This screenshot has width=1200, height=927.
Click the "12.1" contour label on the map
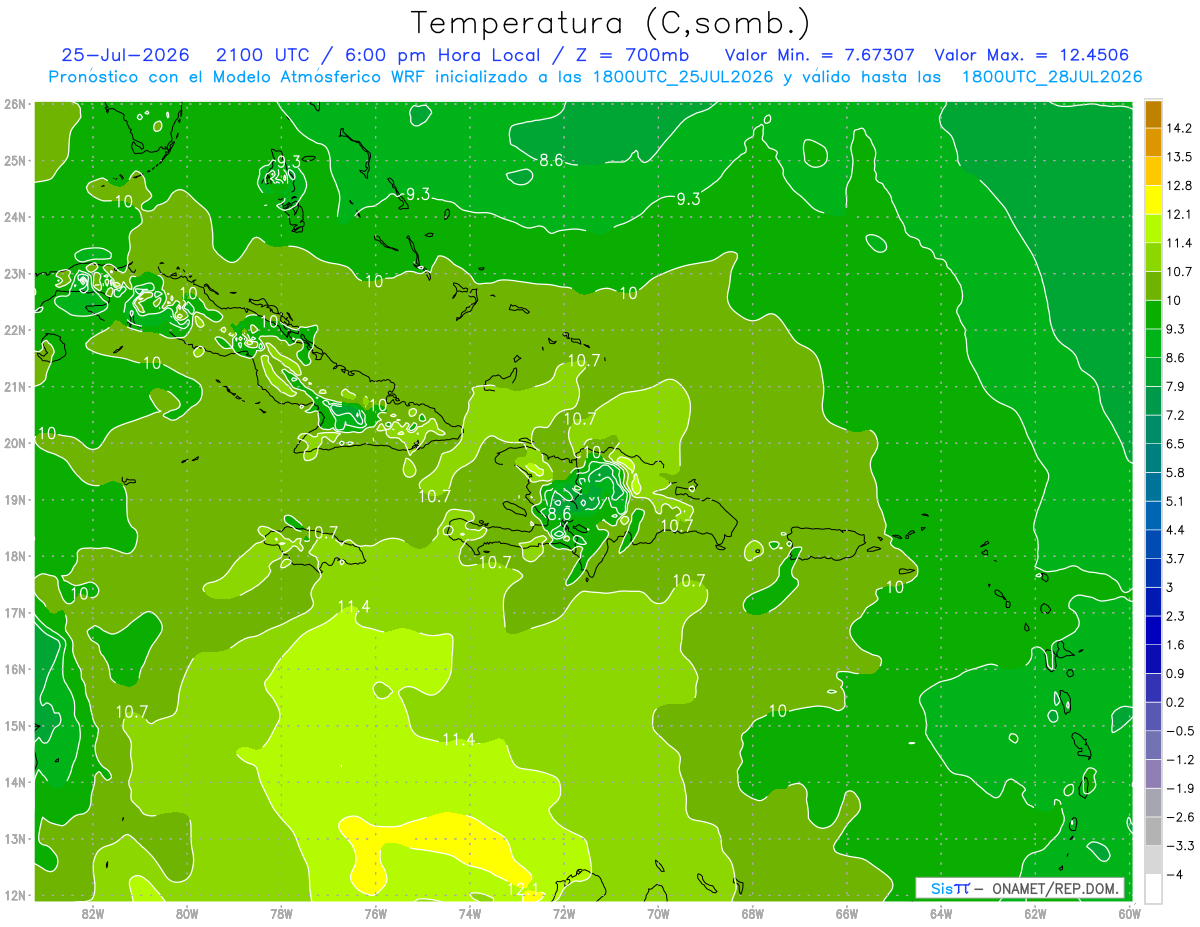click(523, 888)
